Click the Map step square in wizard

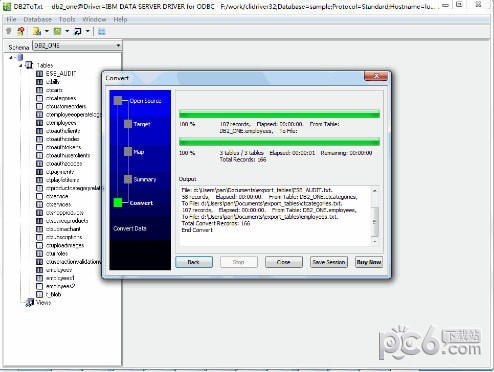coord(128,152)
